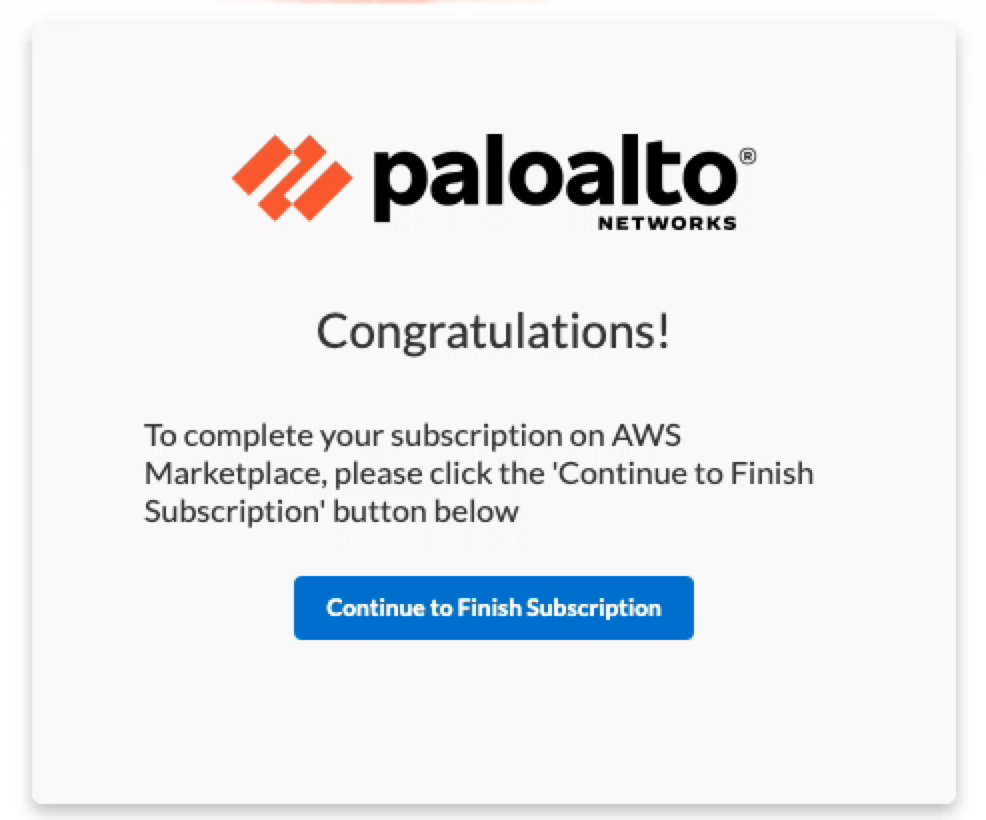The image size is (986, 820).
Task: Click the registered trademark symbol beside the logo
Action: tap(749, 157)
